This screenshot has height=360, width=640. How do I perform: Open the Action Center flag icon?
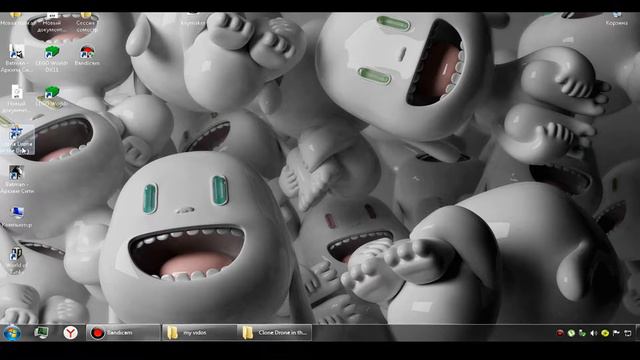coord(616,333)
